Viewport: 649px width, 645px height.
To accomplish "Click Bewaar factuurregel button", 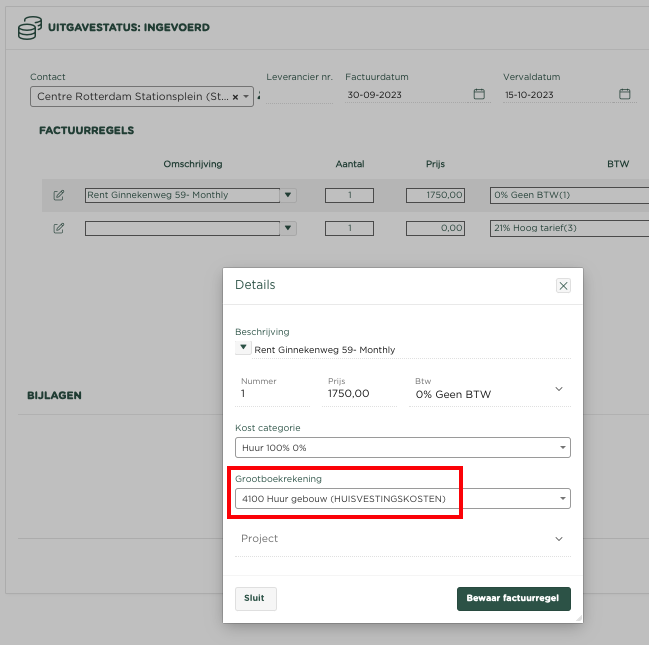I will tap(513, 598).
